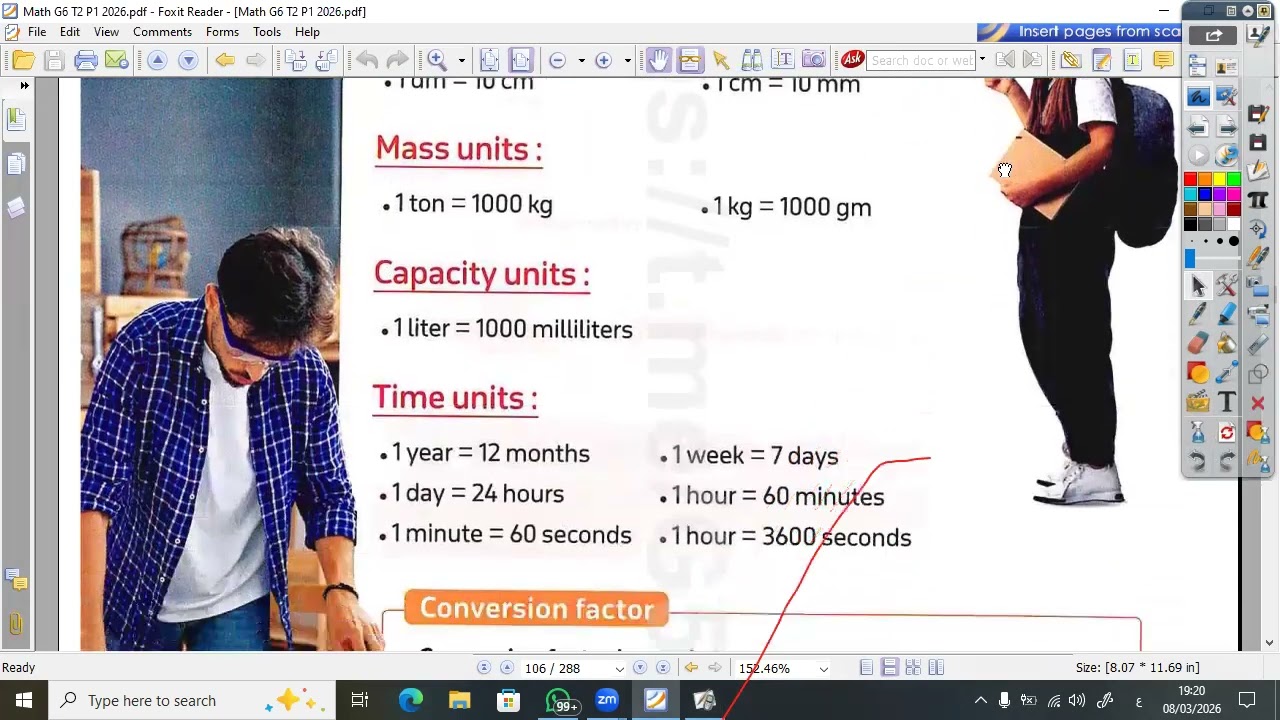Pick the red color swatch in the palette
Image resolution: width=1280 pixels, height=720 pixels.
point(1190,180)
